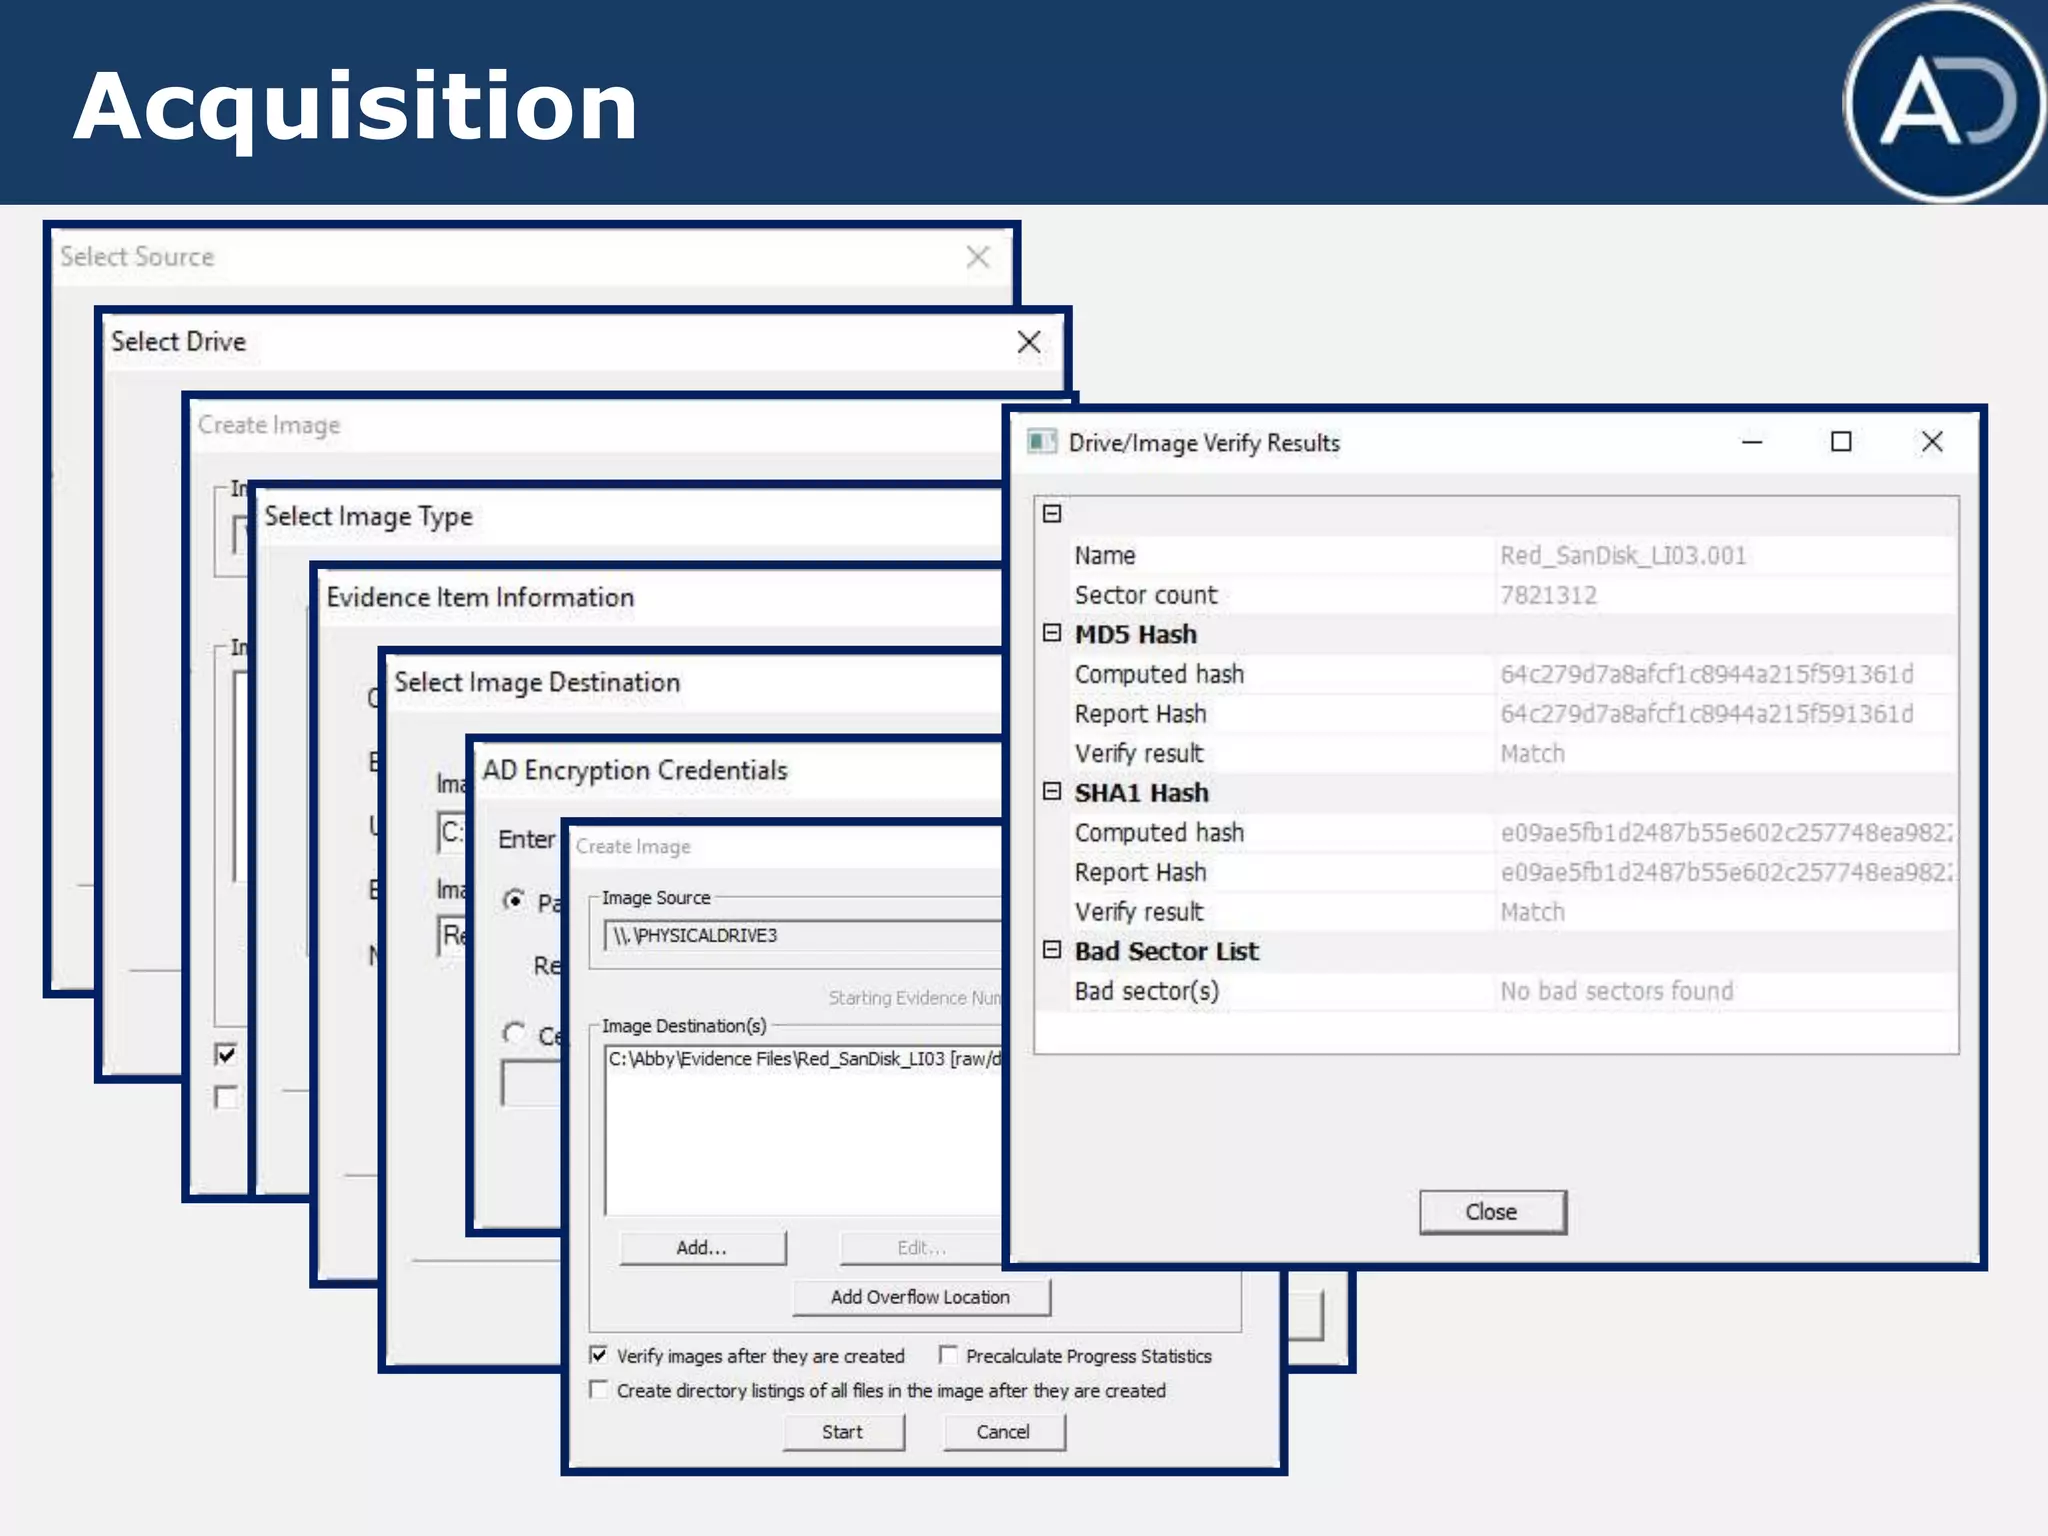Close the Select Source dialog
The image size is (2048, 1536).
click(978, 257)
